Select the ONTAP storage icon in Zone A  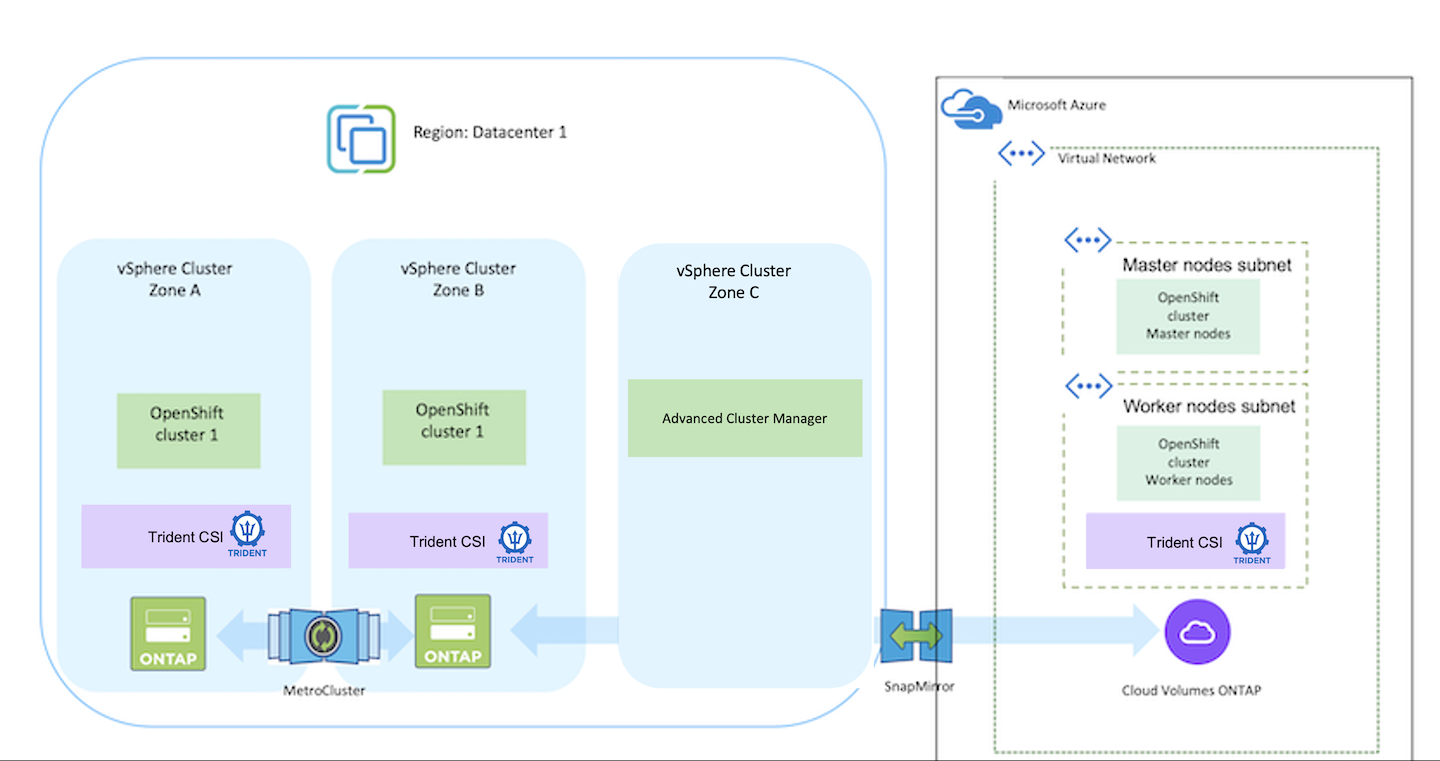[168, 633]
